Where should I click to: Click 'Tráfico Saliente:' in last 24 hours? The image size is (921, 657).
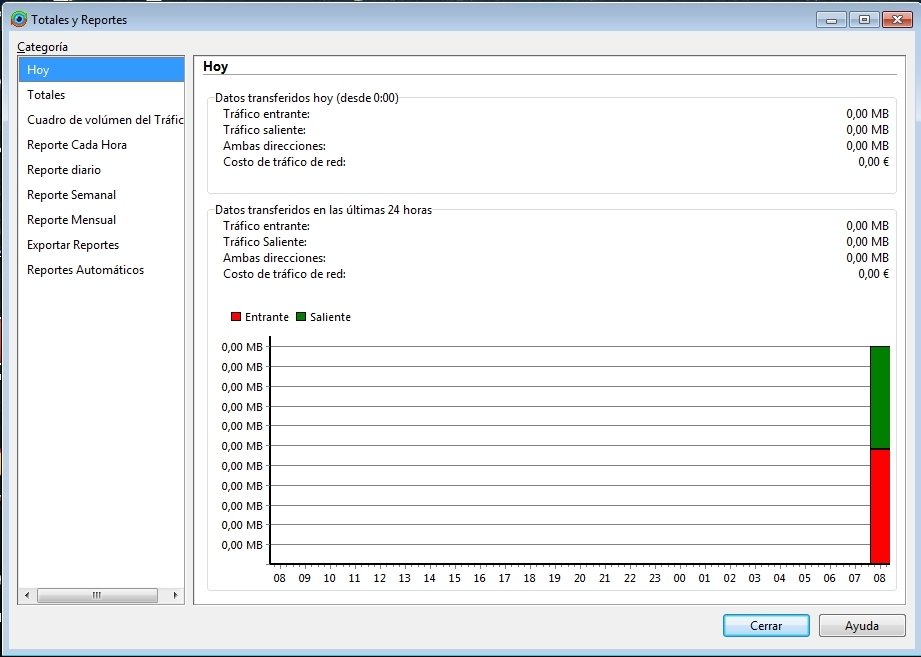(x=265, y=242)
